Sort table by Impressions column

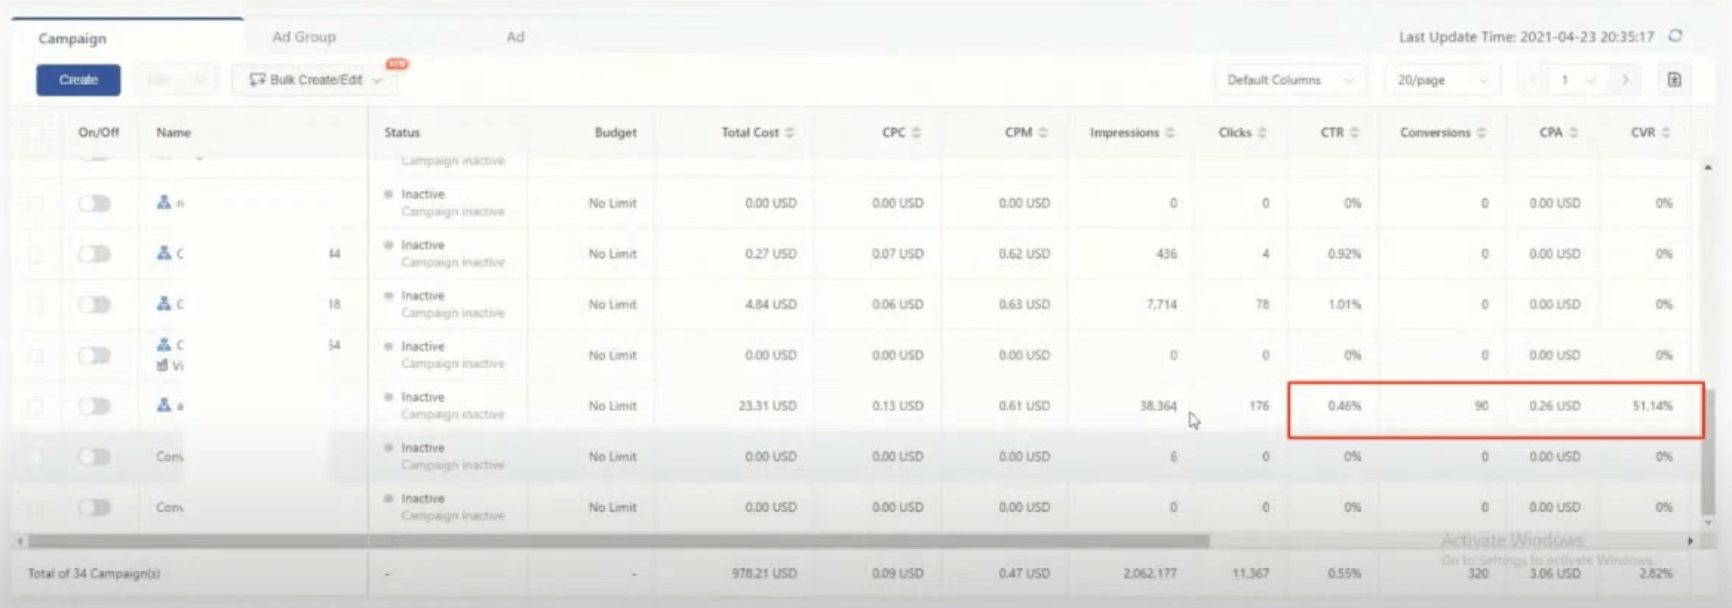click(x=1170, y=133)
